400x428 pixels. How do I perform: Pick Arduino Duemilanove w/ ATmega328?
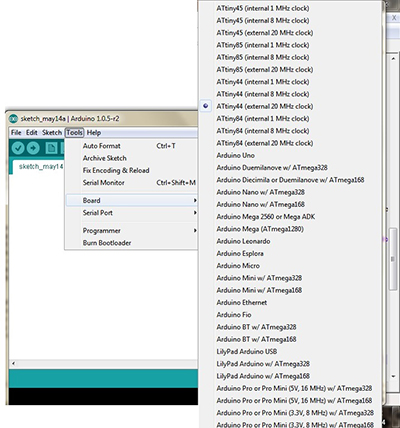click(272, 168)
